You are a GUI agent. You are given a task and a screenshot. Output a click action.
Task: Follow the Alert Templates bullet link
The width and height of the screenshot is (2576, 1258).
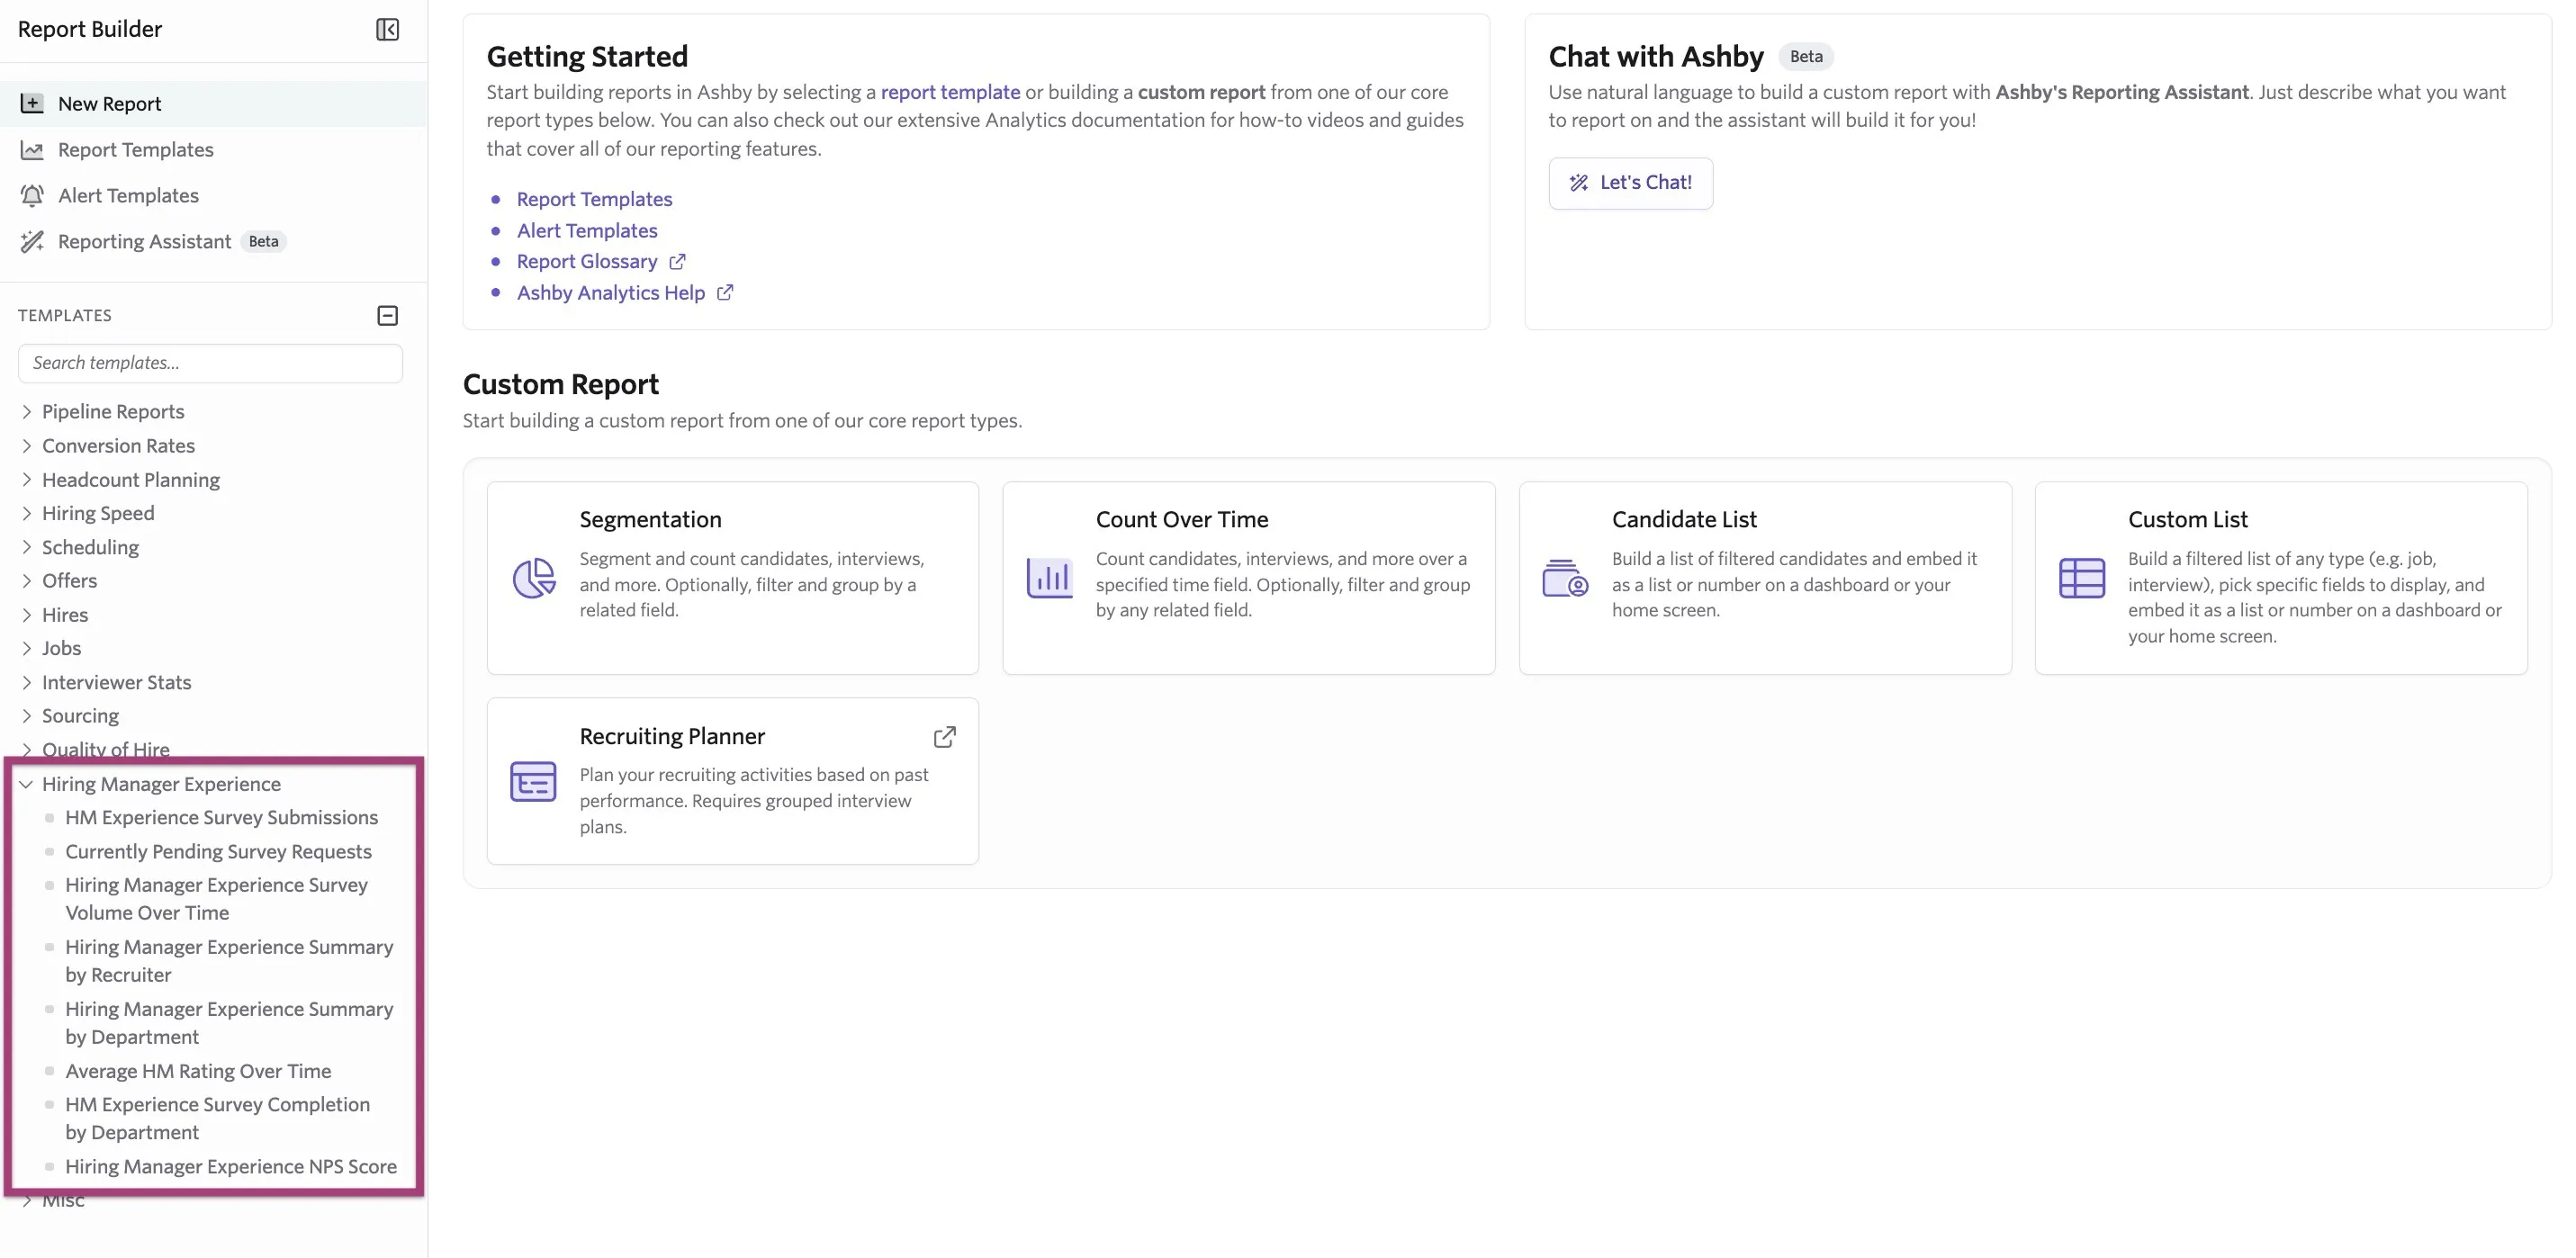tap(587, 230)
